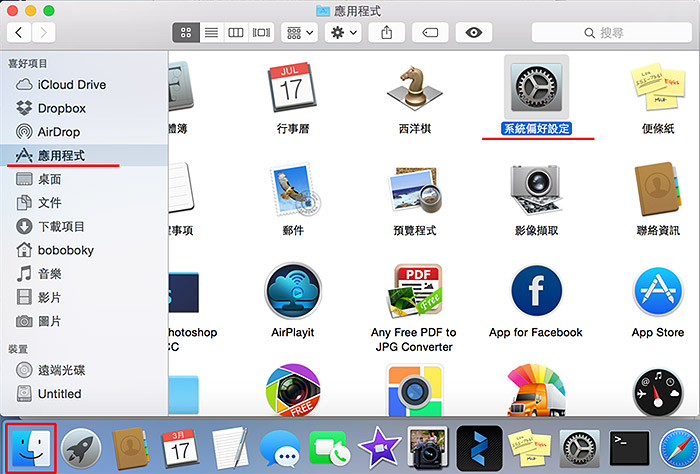Select Music 音樂 in sidebar
Viewport: 700px width, 474px height.
point(84,274)
